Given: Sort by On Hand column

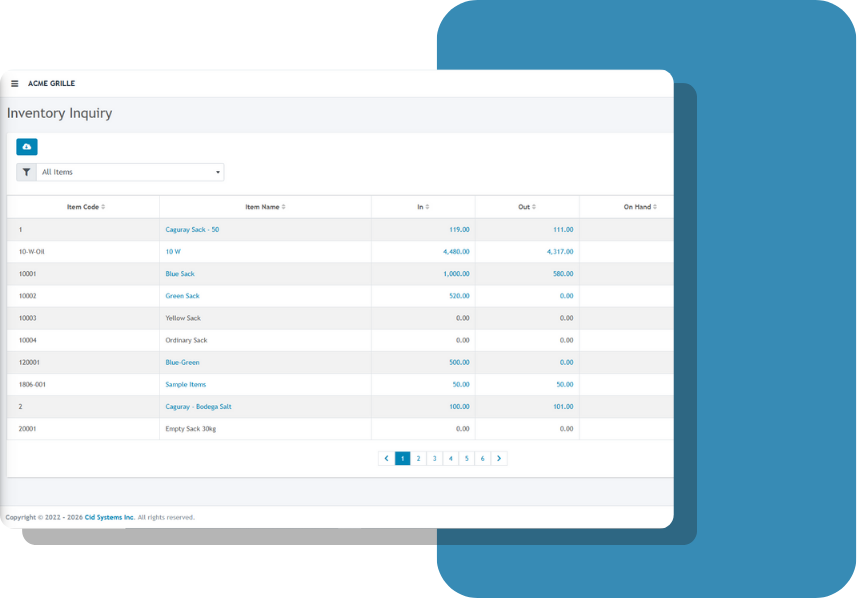Looking at the screenshot, I should tap(640, 207).
